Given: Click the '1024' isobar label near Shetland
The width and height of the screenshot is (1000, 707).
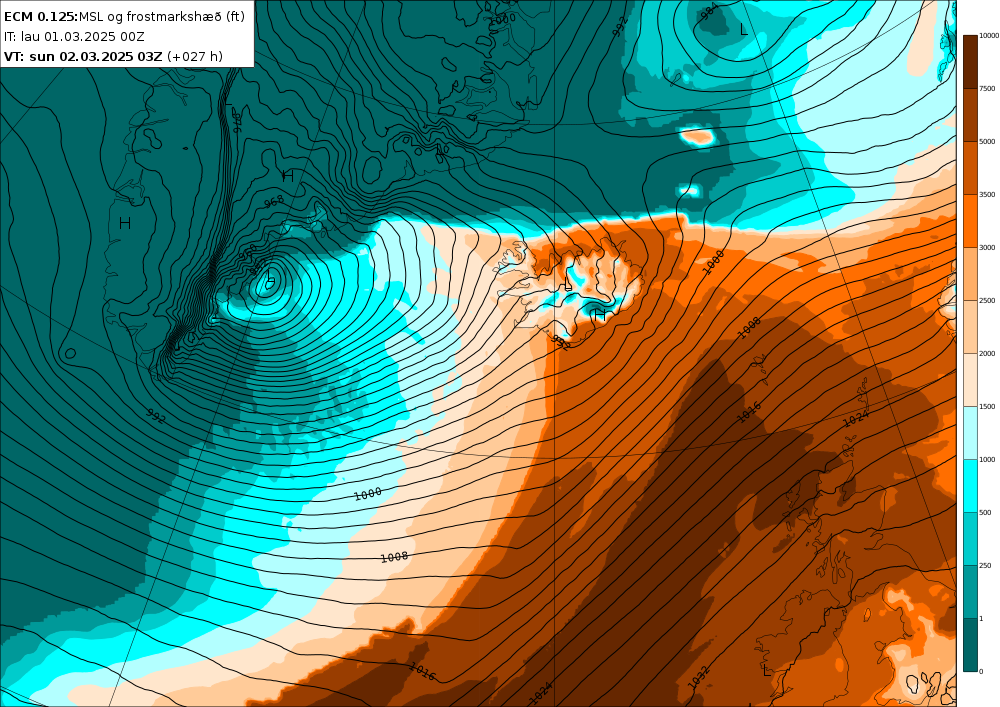Looking at the screenshot, I should 856,418.
